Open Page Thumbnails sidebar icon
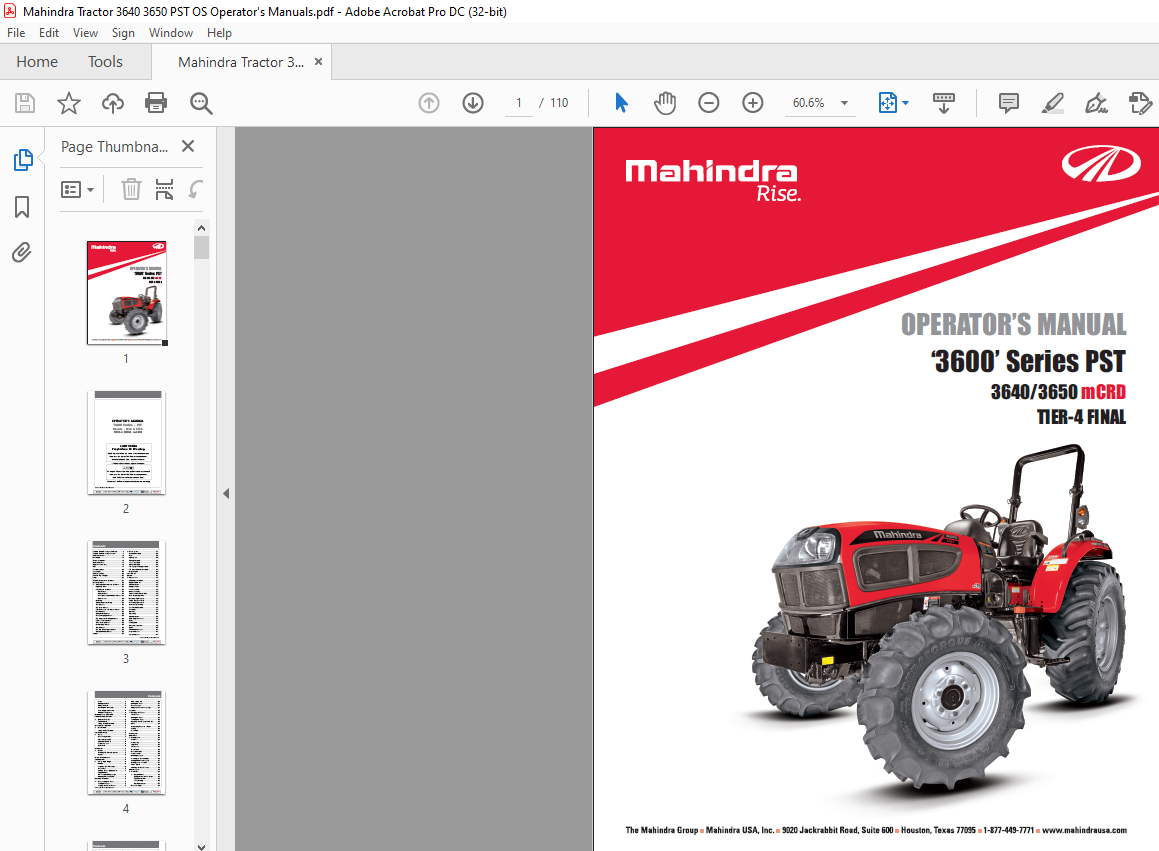The image size is (1159, 851). [x=23, y=160]
